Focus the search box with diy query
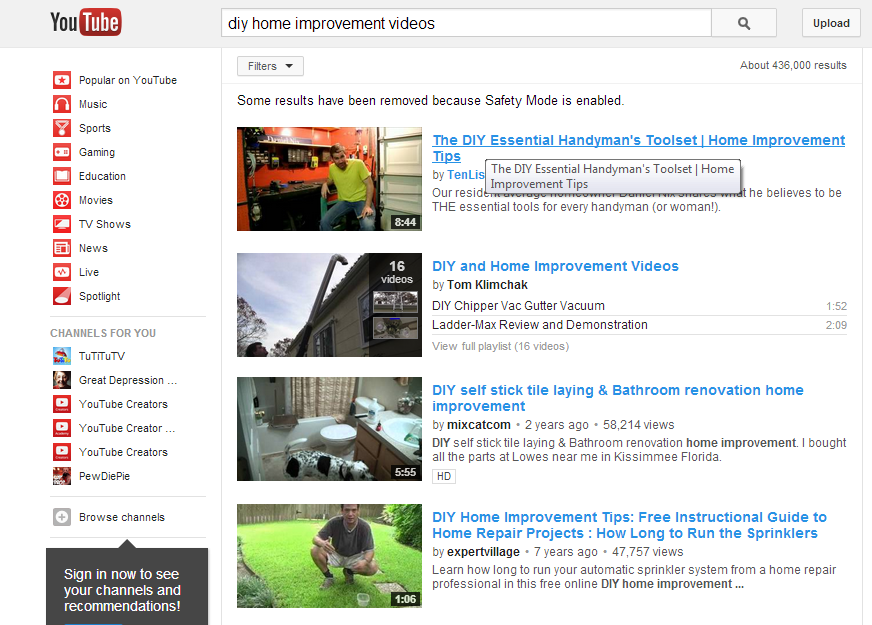The height and width of the screenshot is (625, 872). (466, 23)
